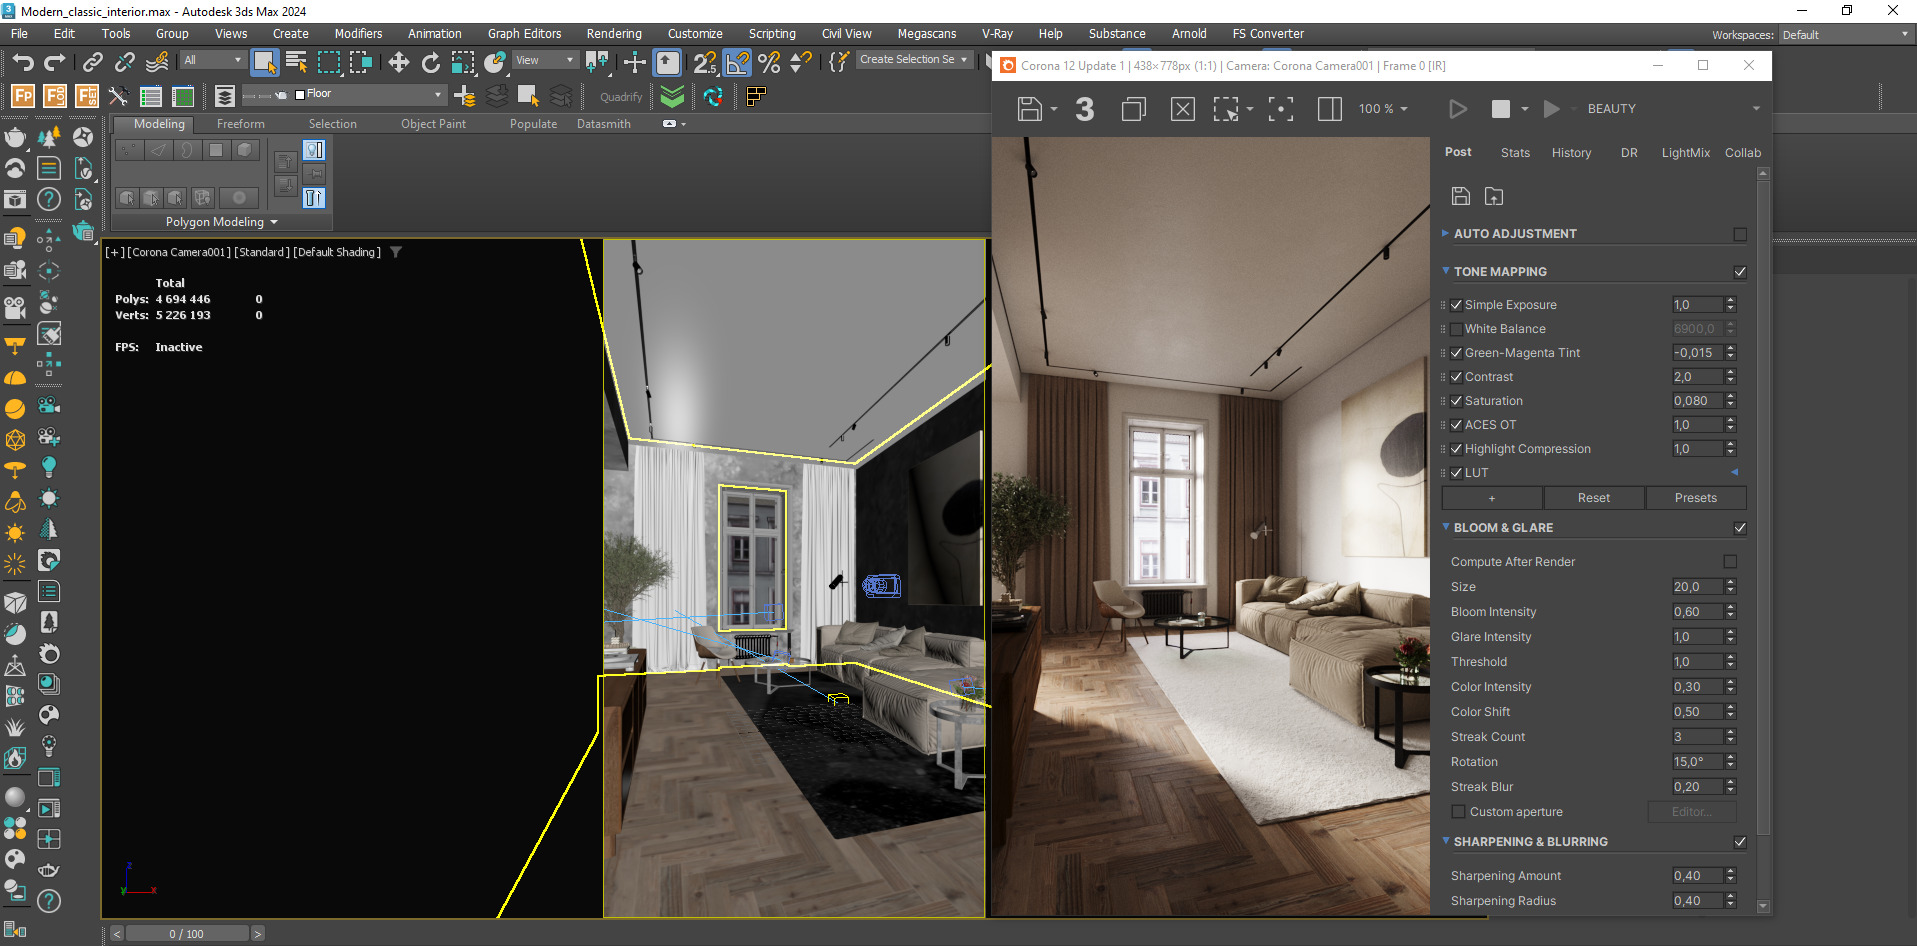
Task: Switch to the History tab
Action: [1571, 153]
